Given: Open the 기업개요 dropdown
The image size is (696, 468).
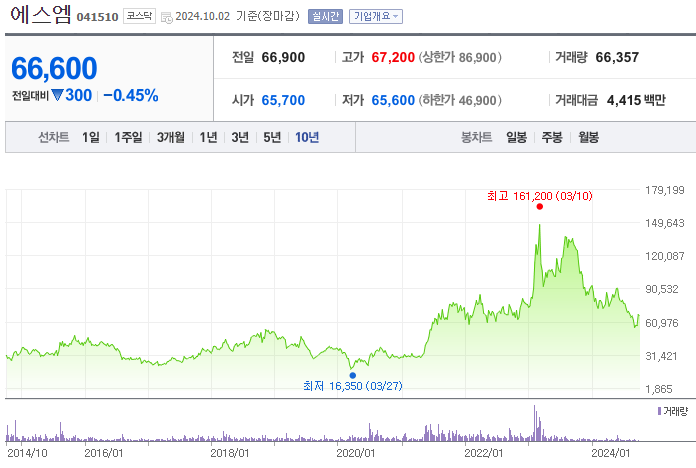Looking at the screenshot, I should (x=376, y=16).
